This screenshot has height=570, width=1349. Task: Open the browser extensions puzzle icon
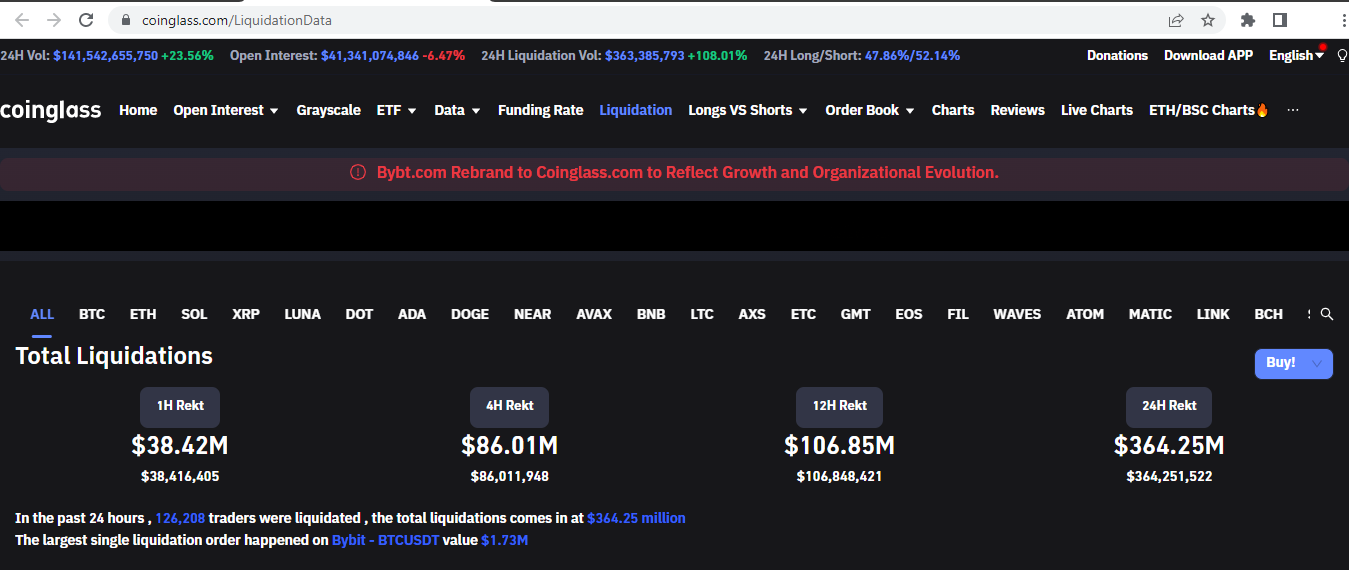tap(1247, 20)
